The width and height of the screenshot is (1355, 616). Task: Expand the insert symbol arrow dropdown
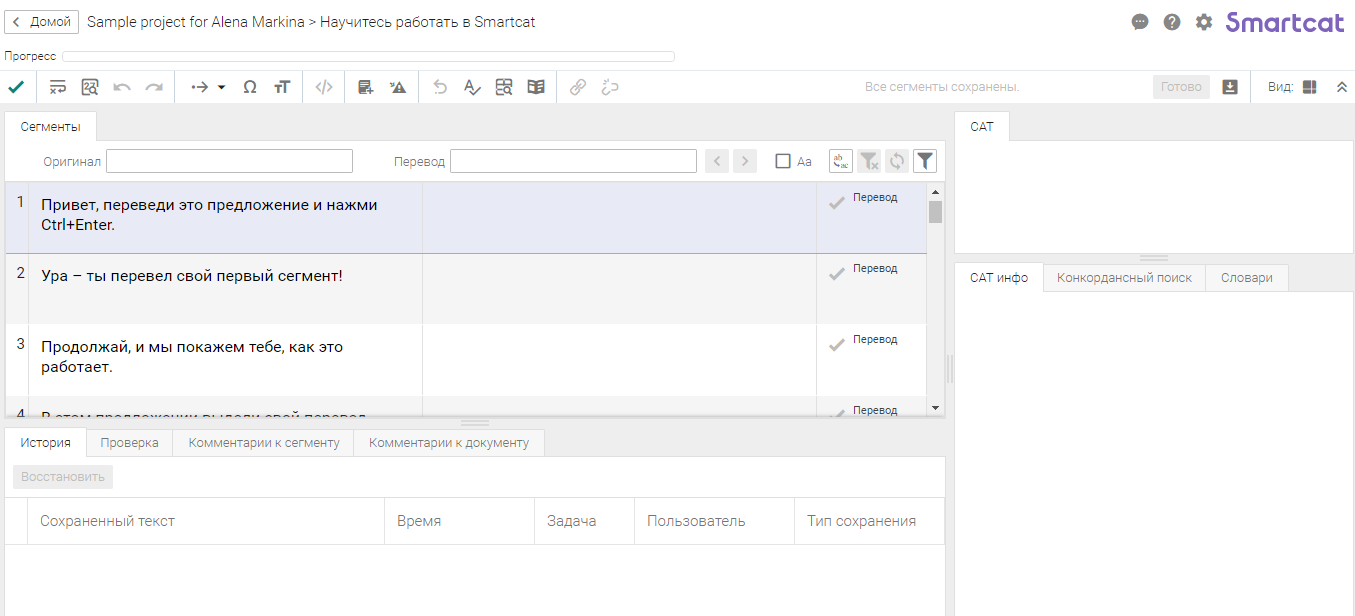221,87
